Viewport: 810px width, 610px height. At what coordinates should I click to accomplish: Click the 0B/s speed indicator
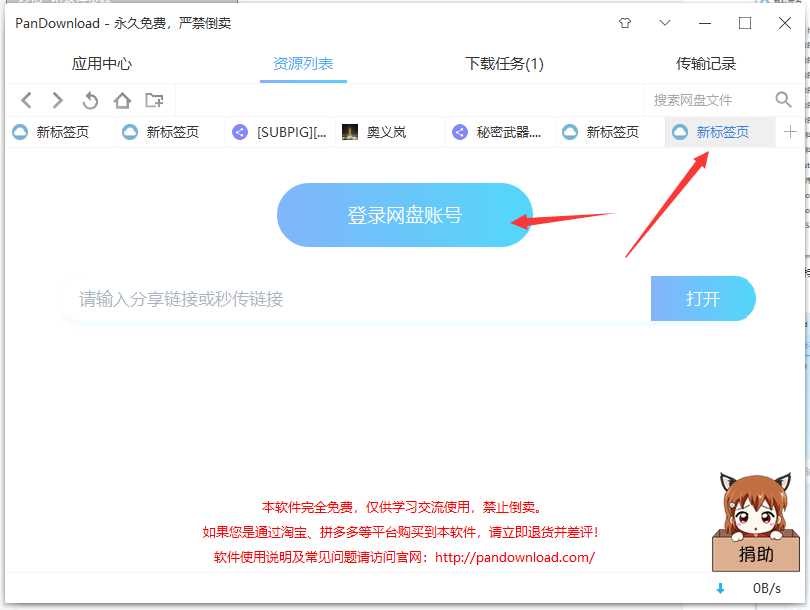[767, 588]
